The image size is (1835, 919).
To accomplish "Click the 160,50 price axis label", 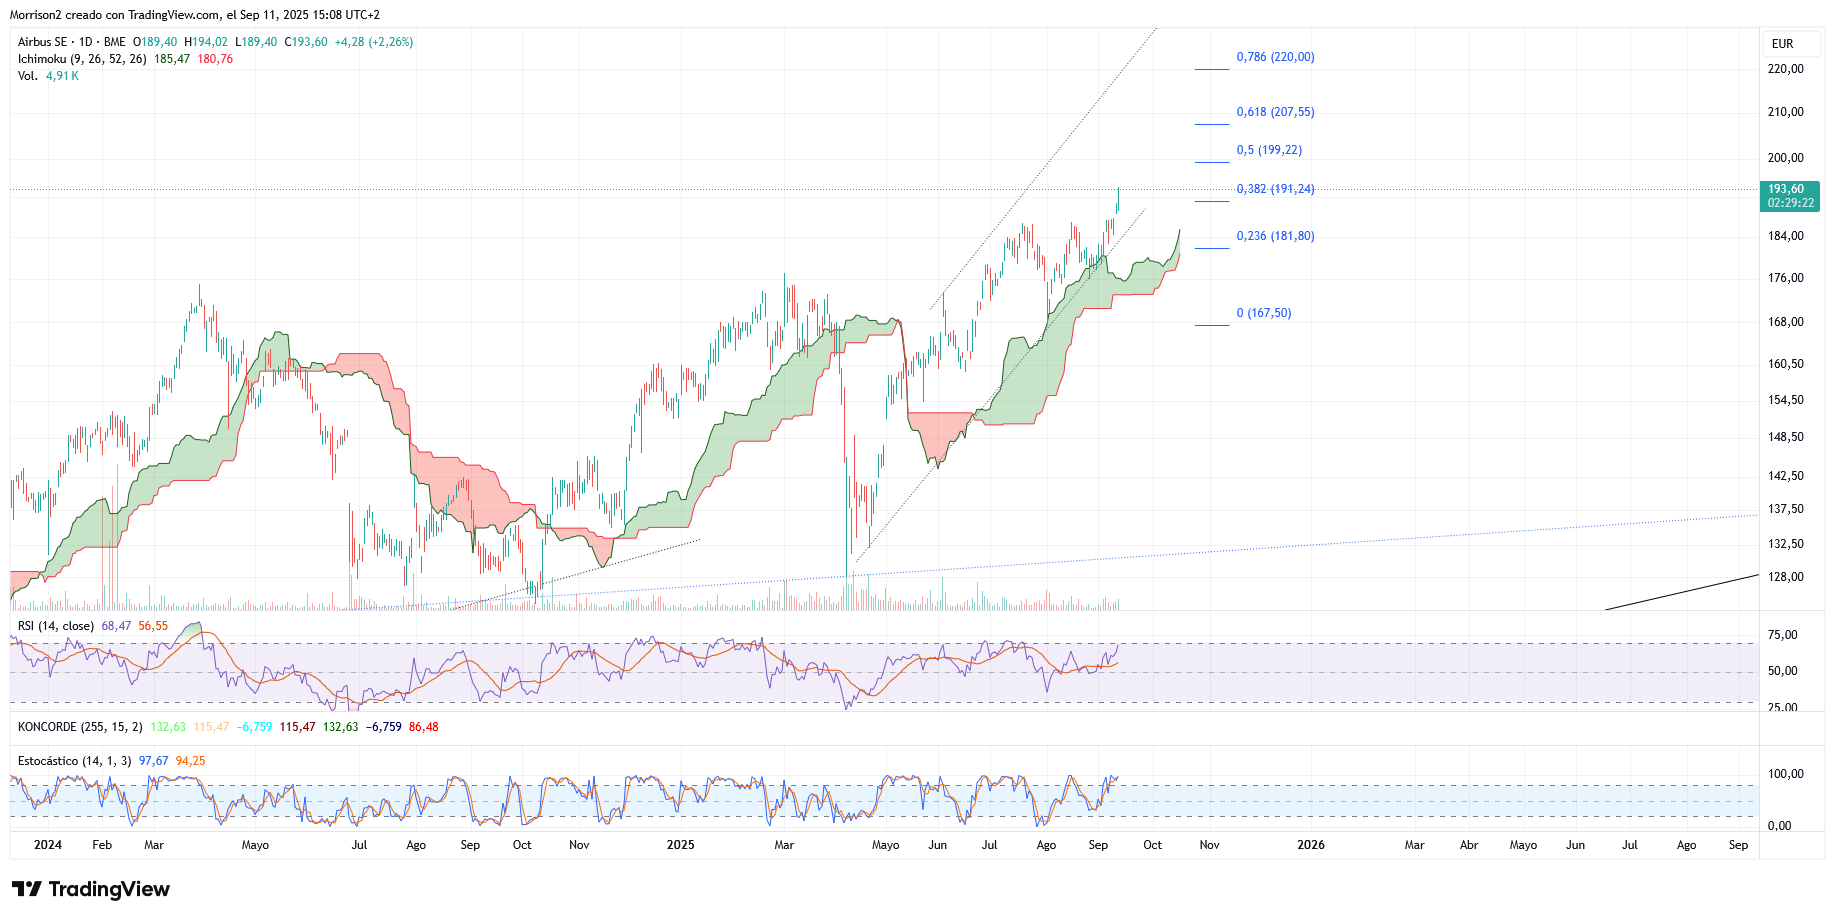I will pyautogui.click(x=1786, y=364).
